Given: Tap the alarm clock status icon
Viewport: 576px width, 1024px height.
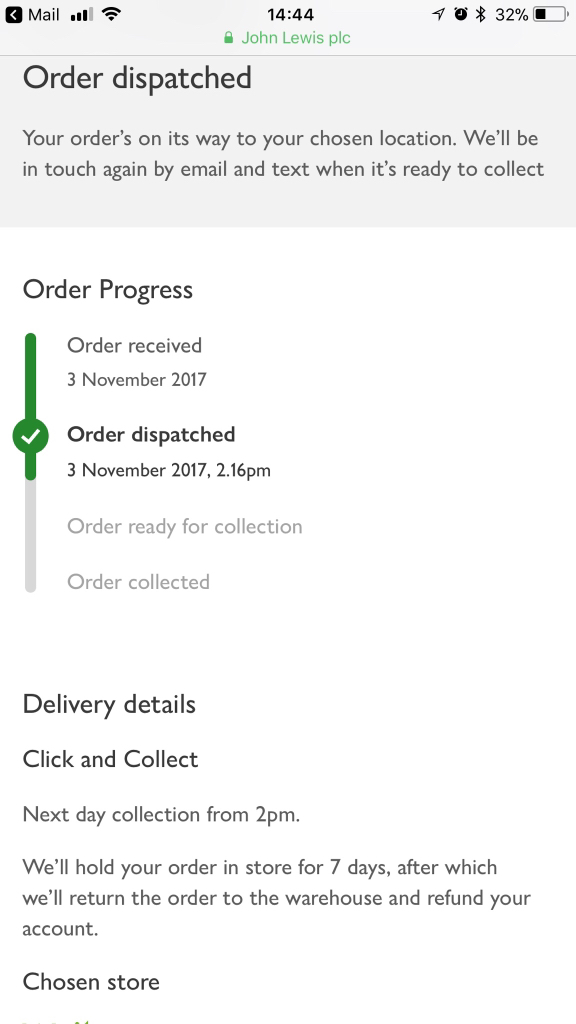Looking at the screenshot, I should coord(461,14).
